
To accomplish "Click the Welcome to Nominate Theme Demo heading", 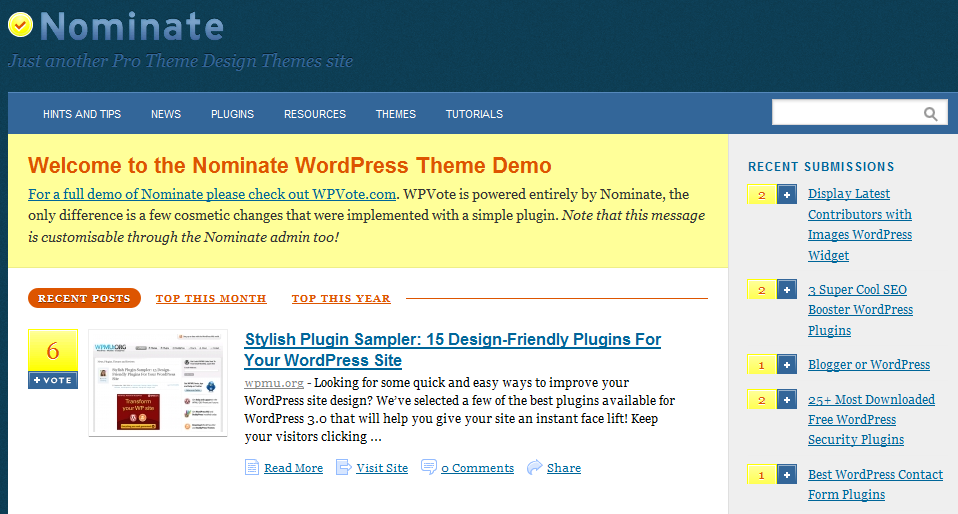I will click(290, 166).
